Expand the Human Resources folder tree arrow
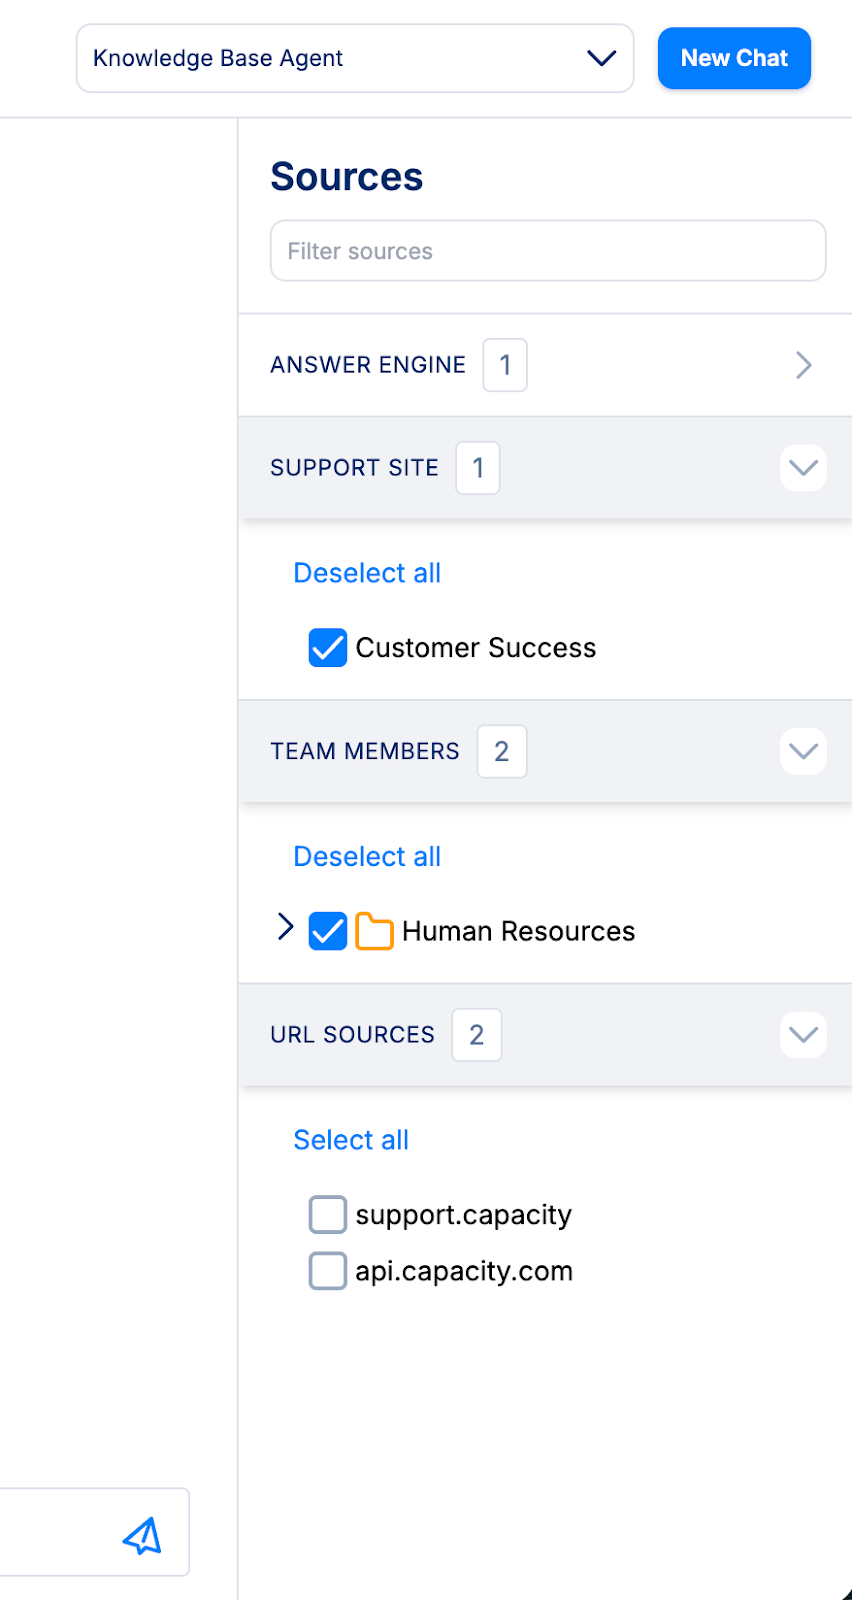This screenshot has width=852, height=1600. tap(285, 927)
